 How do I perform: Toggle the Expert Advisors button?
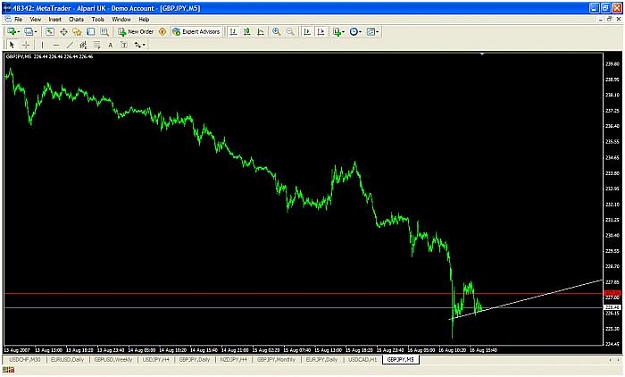[196, 32]
